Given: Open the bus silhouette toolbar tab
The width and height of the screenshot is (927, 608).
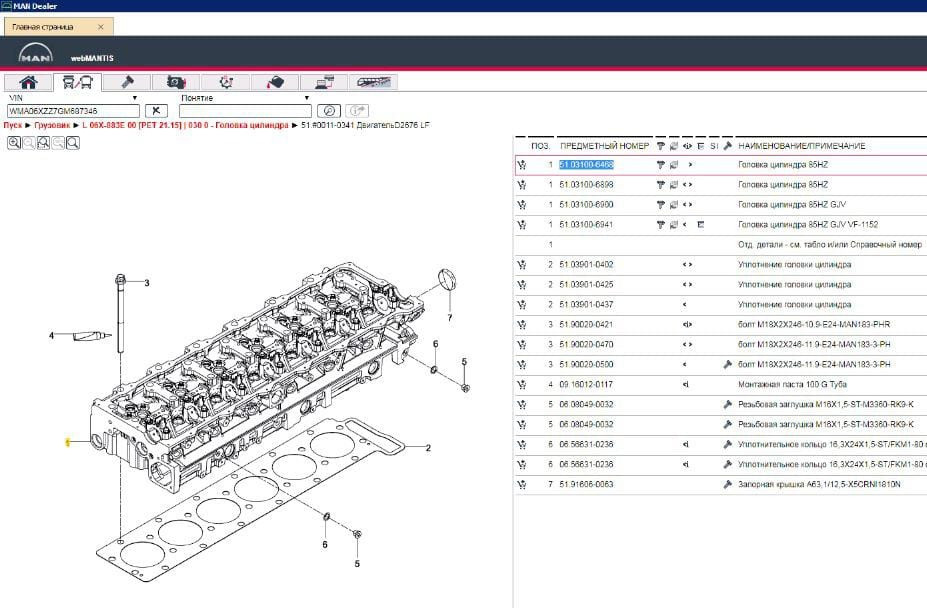Looking at the screenshot, I should (x=374, y=82).
